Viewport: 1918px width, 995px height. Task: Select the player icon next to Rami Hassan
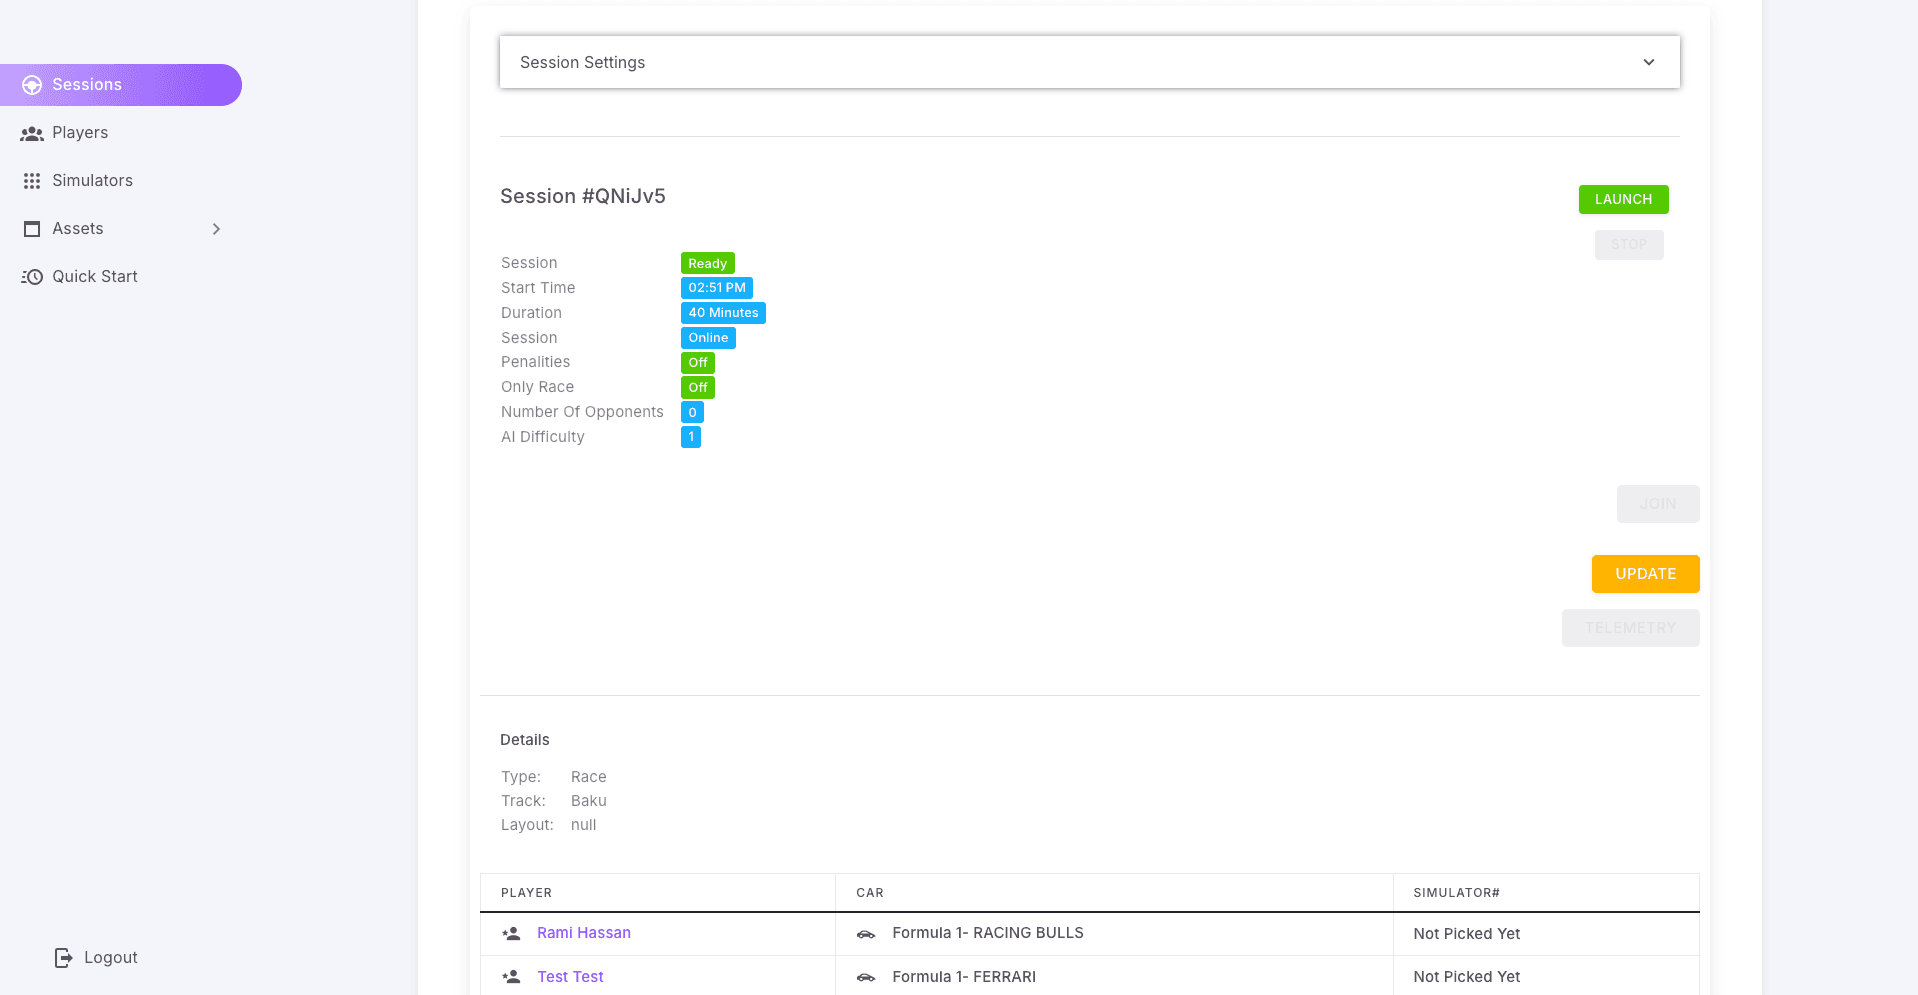pos(511,932)
